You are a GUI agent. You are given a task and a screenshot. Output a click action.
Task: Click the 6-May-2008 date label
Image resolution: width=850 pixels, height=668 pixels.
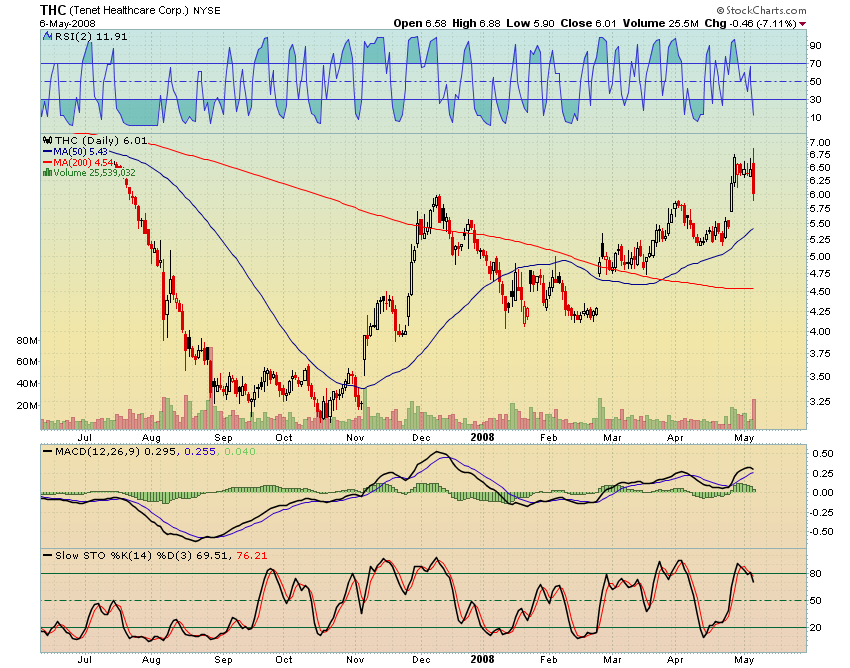(67, 23)
